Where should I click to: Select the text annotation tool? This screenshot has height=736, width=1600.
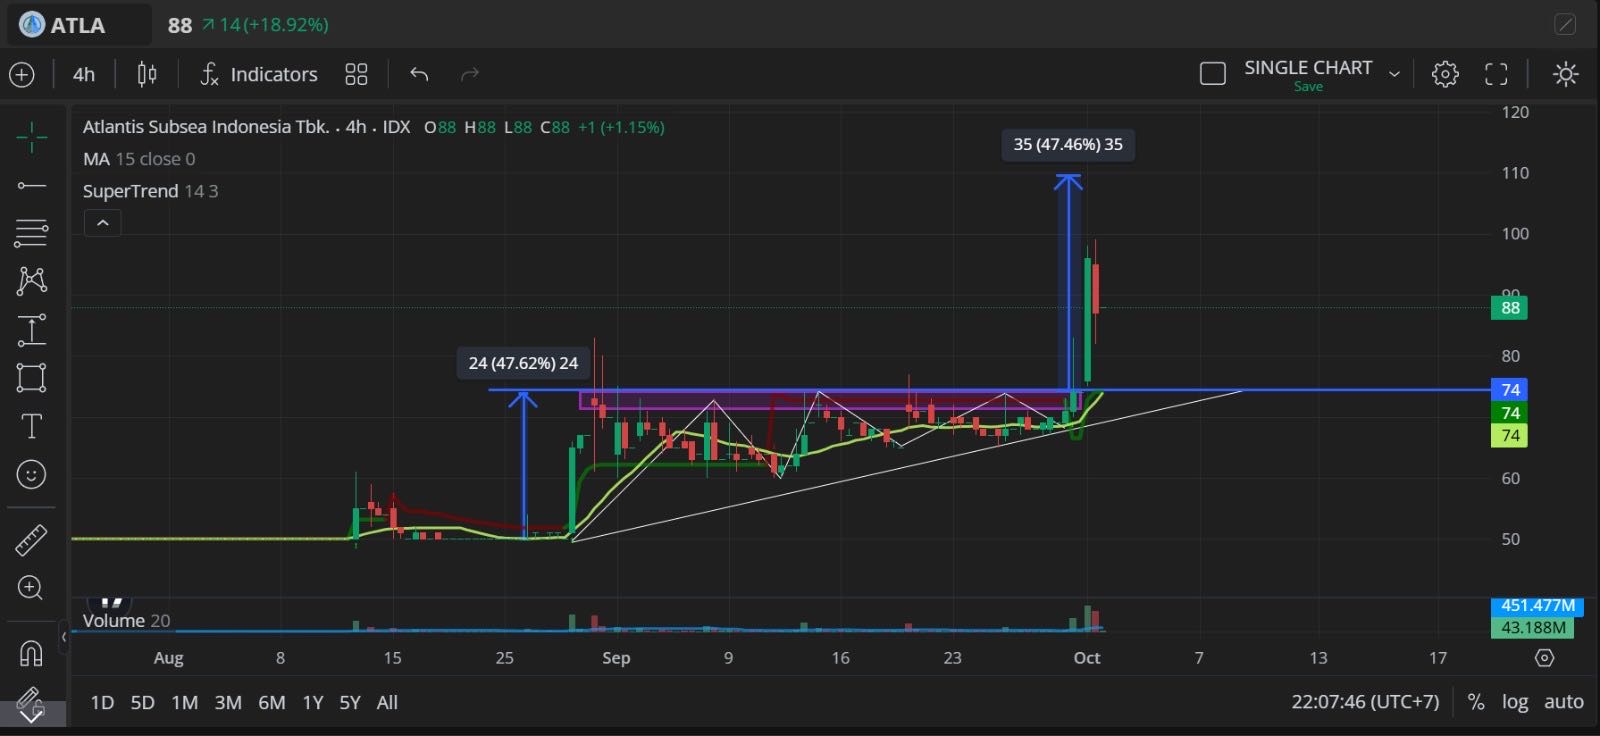pyautogui.click(x=31, y=427)
